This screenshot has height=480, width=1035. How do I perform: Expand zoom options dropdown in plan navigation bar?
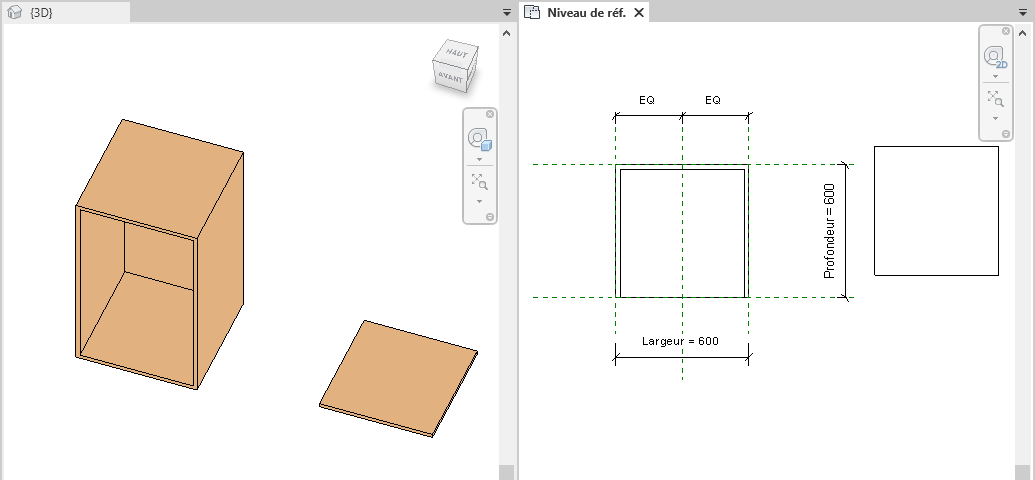(995, 117)
